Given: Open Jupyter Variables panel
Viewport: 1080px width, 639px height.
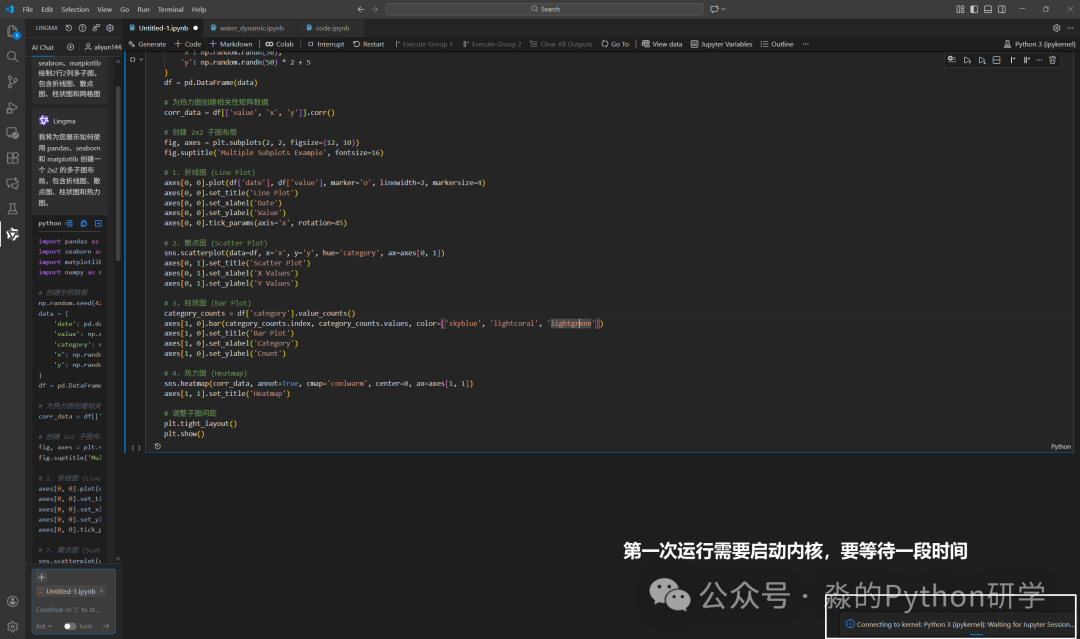Looking at the screenshot, I should pyautogui.click(x=721, y=44).
